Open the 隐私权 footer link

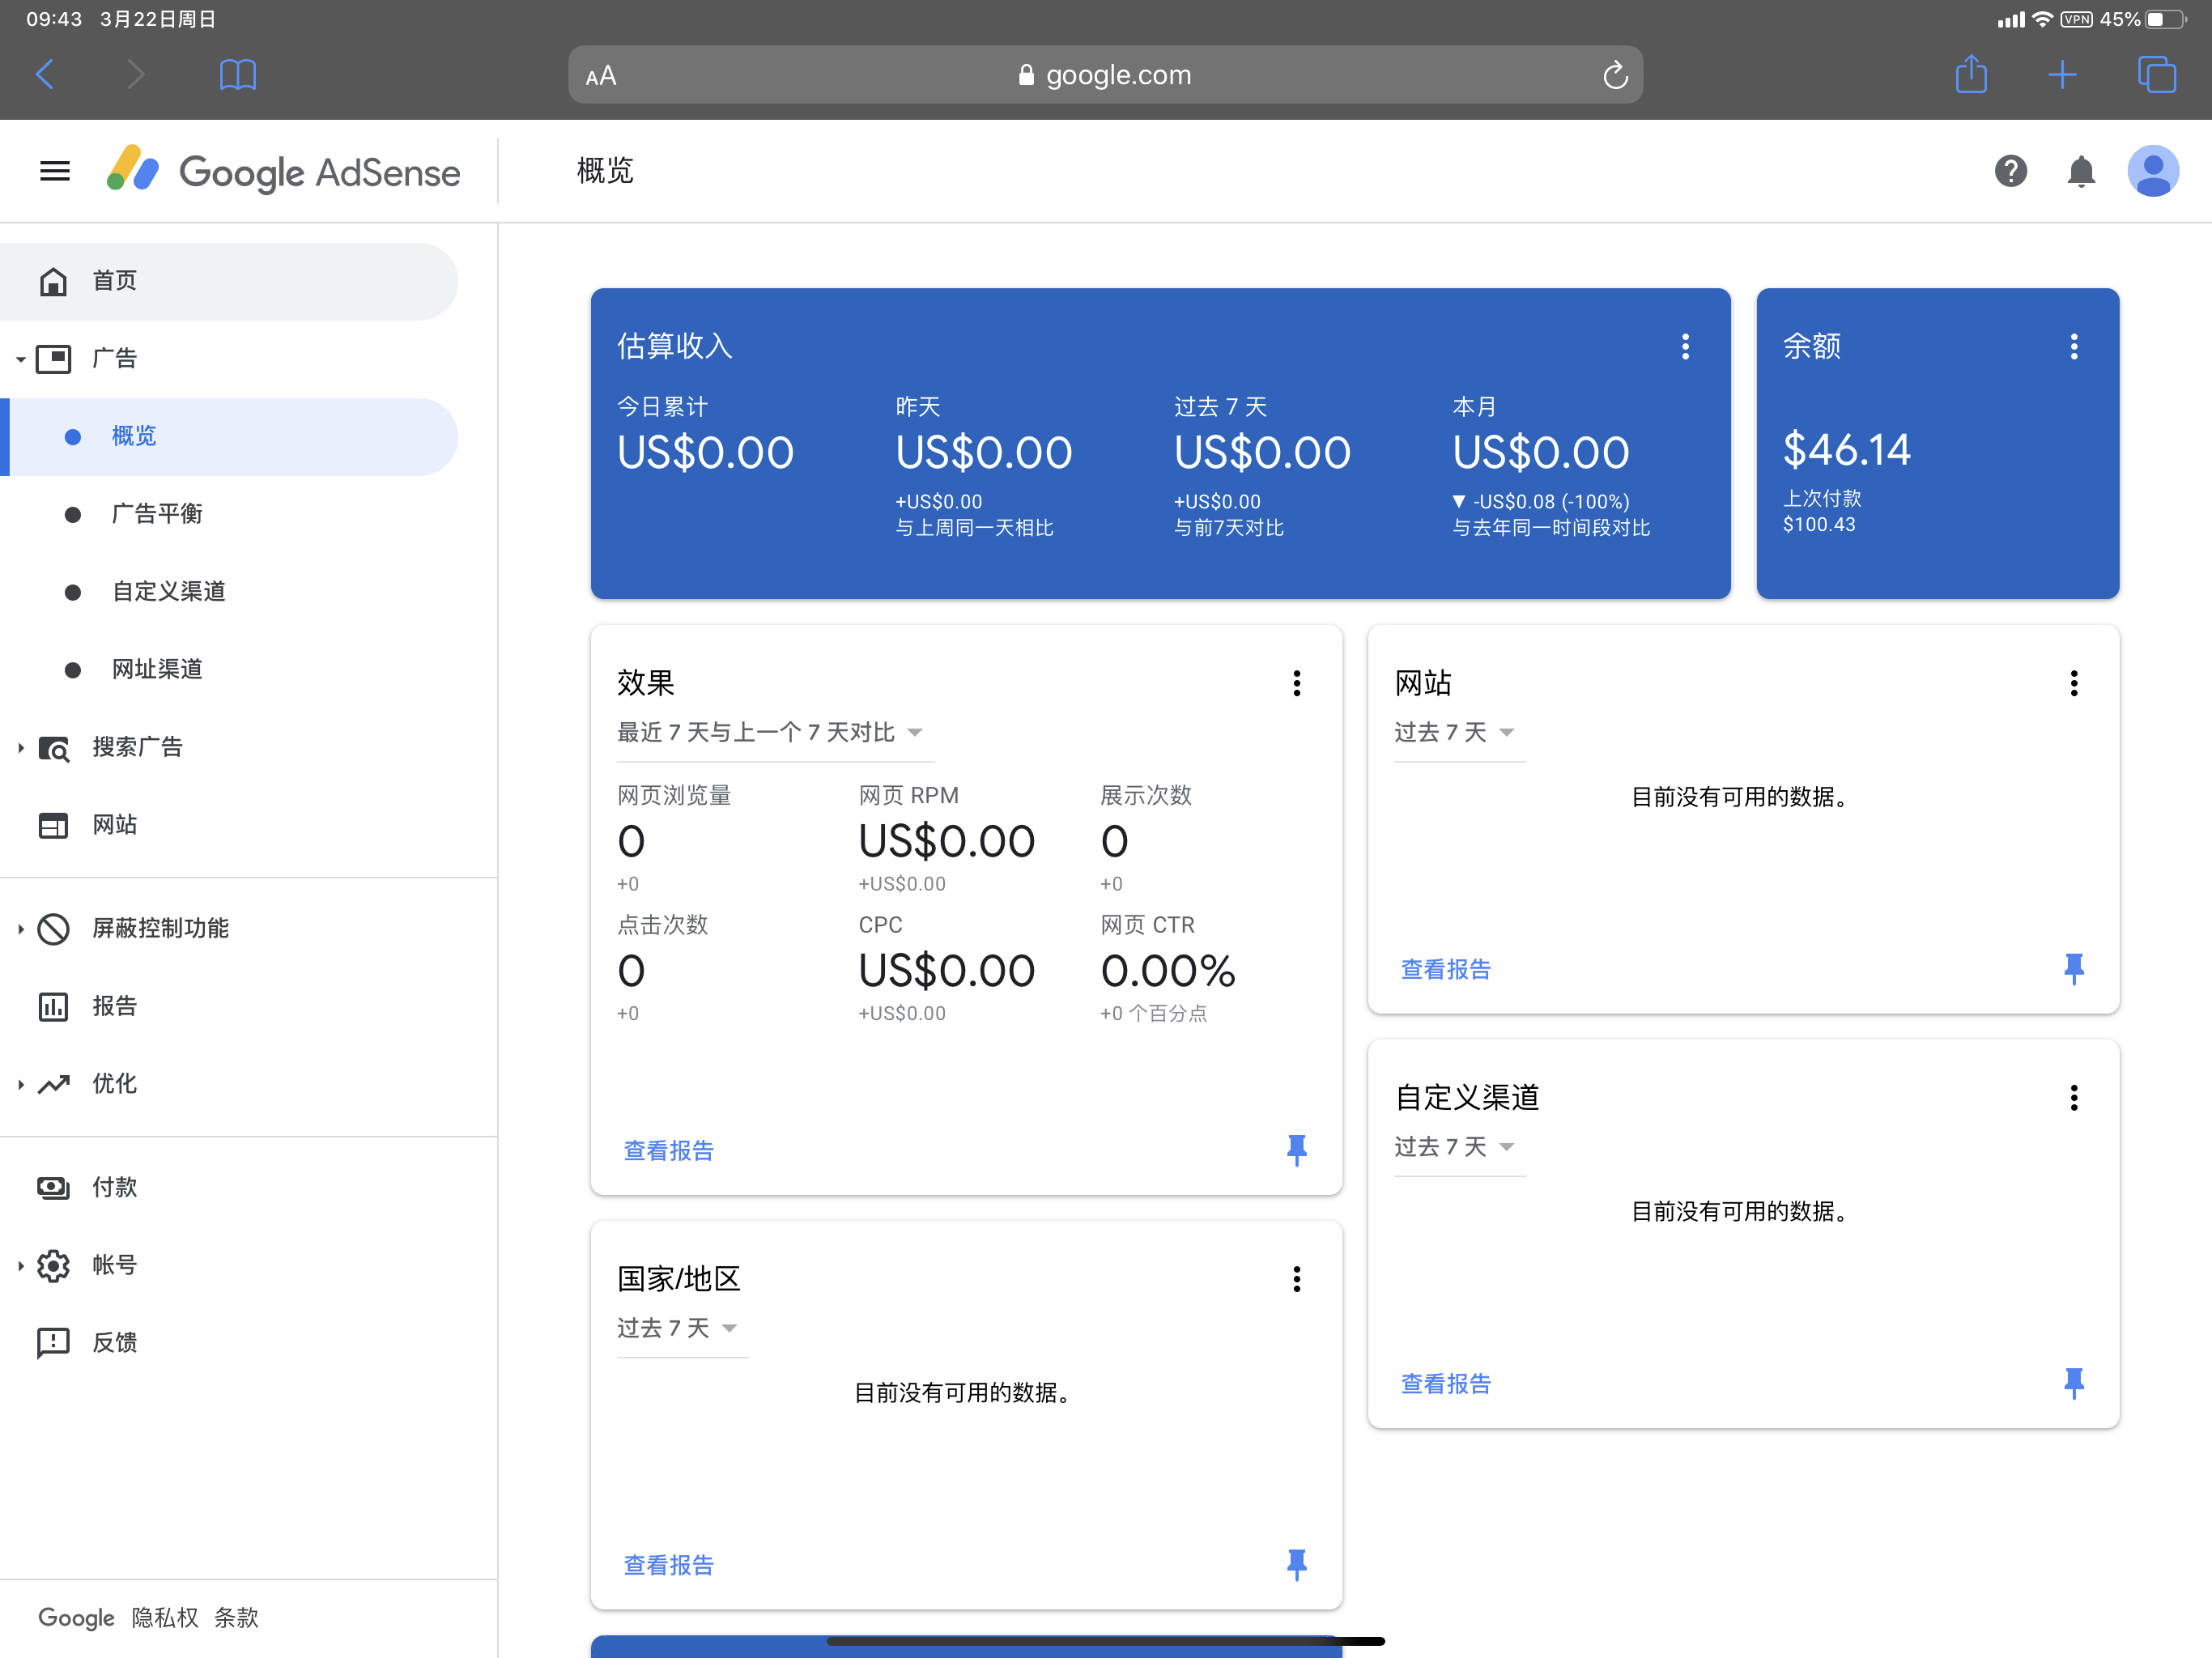tap(164, 1617)
